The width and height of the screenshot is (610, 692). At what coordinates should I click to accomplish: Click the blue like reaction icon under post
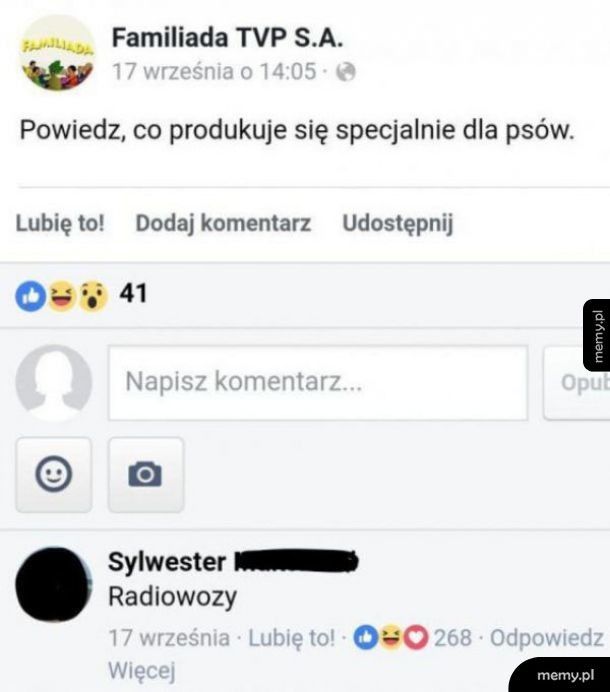click(x=30, y=296)
